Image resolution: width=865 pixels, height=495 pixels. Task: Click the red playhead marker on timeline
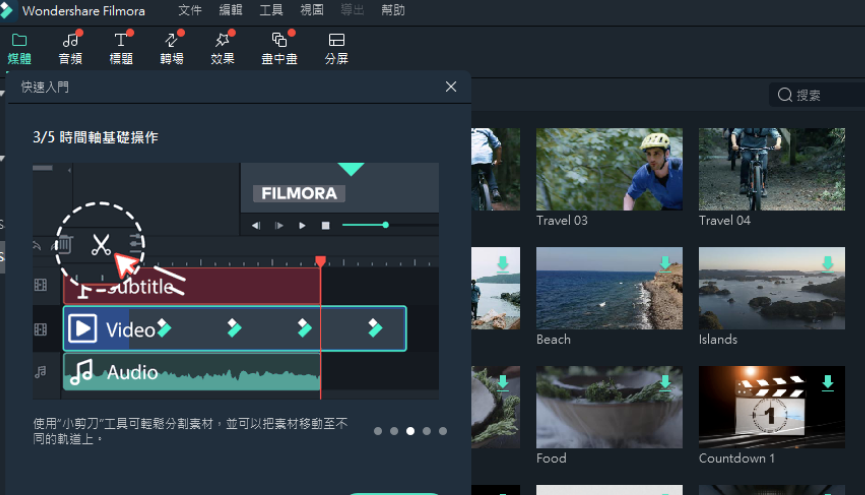(x=321, y=261)
